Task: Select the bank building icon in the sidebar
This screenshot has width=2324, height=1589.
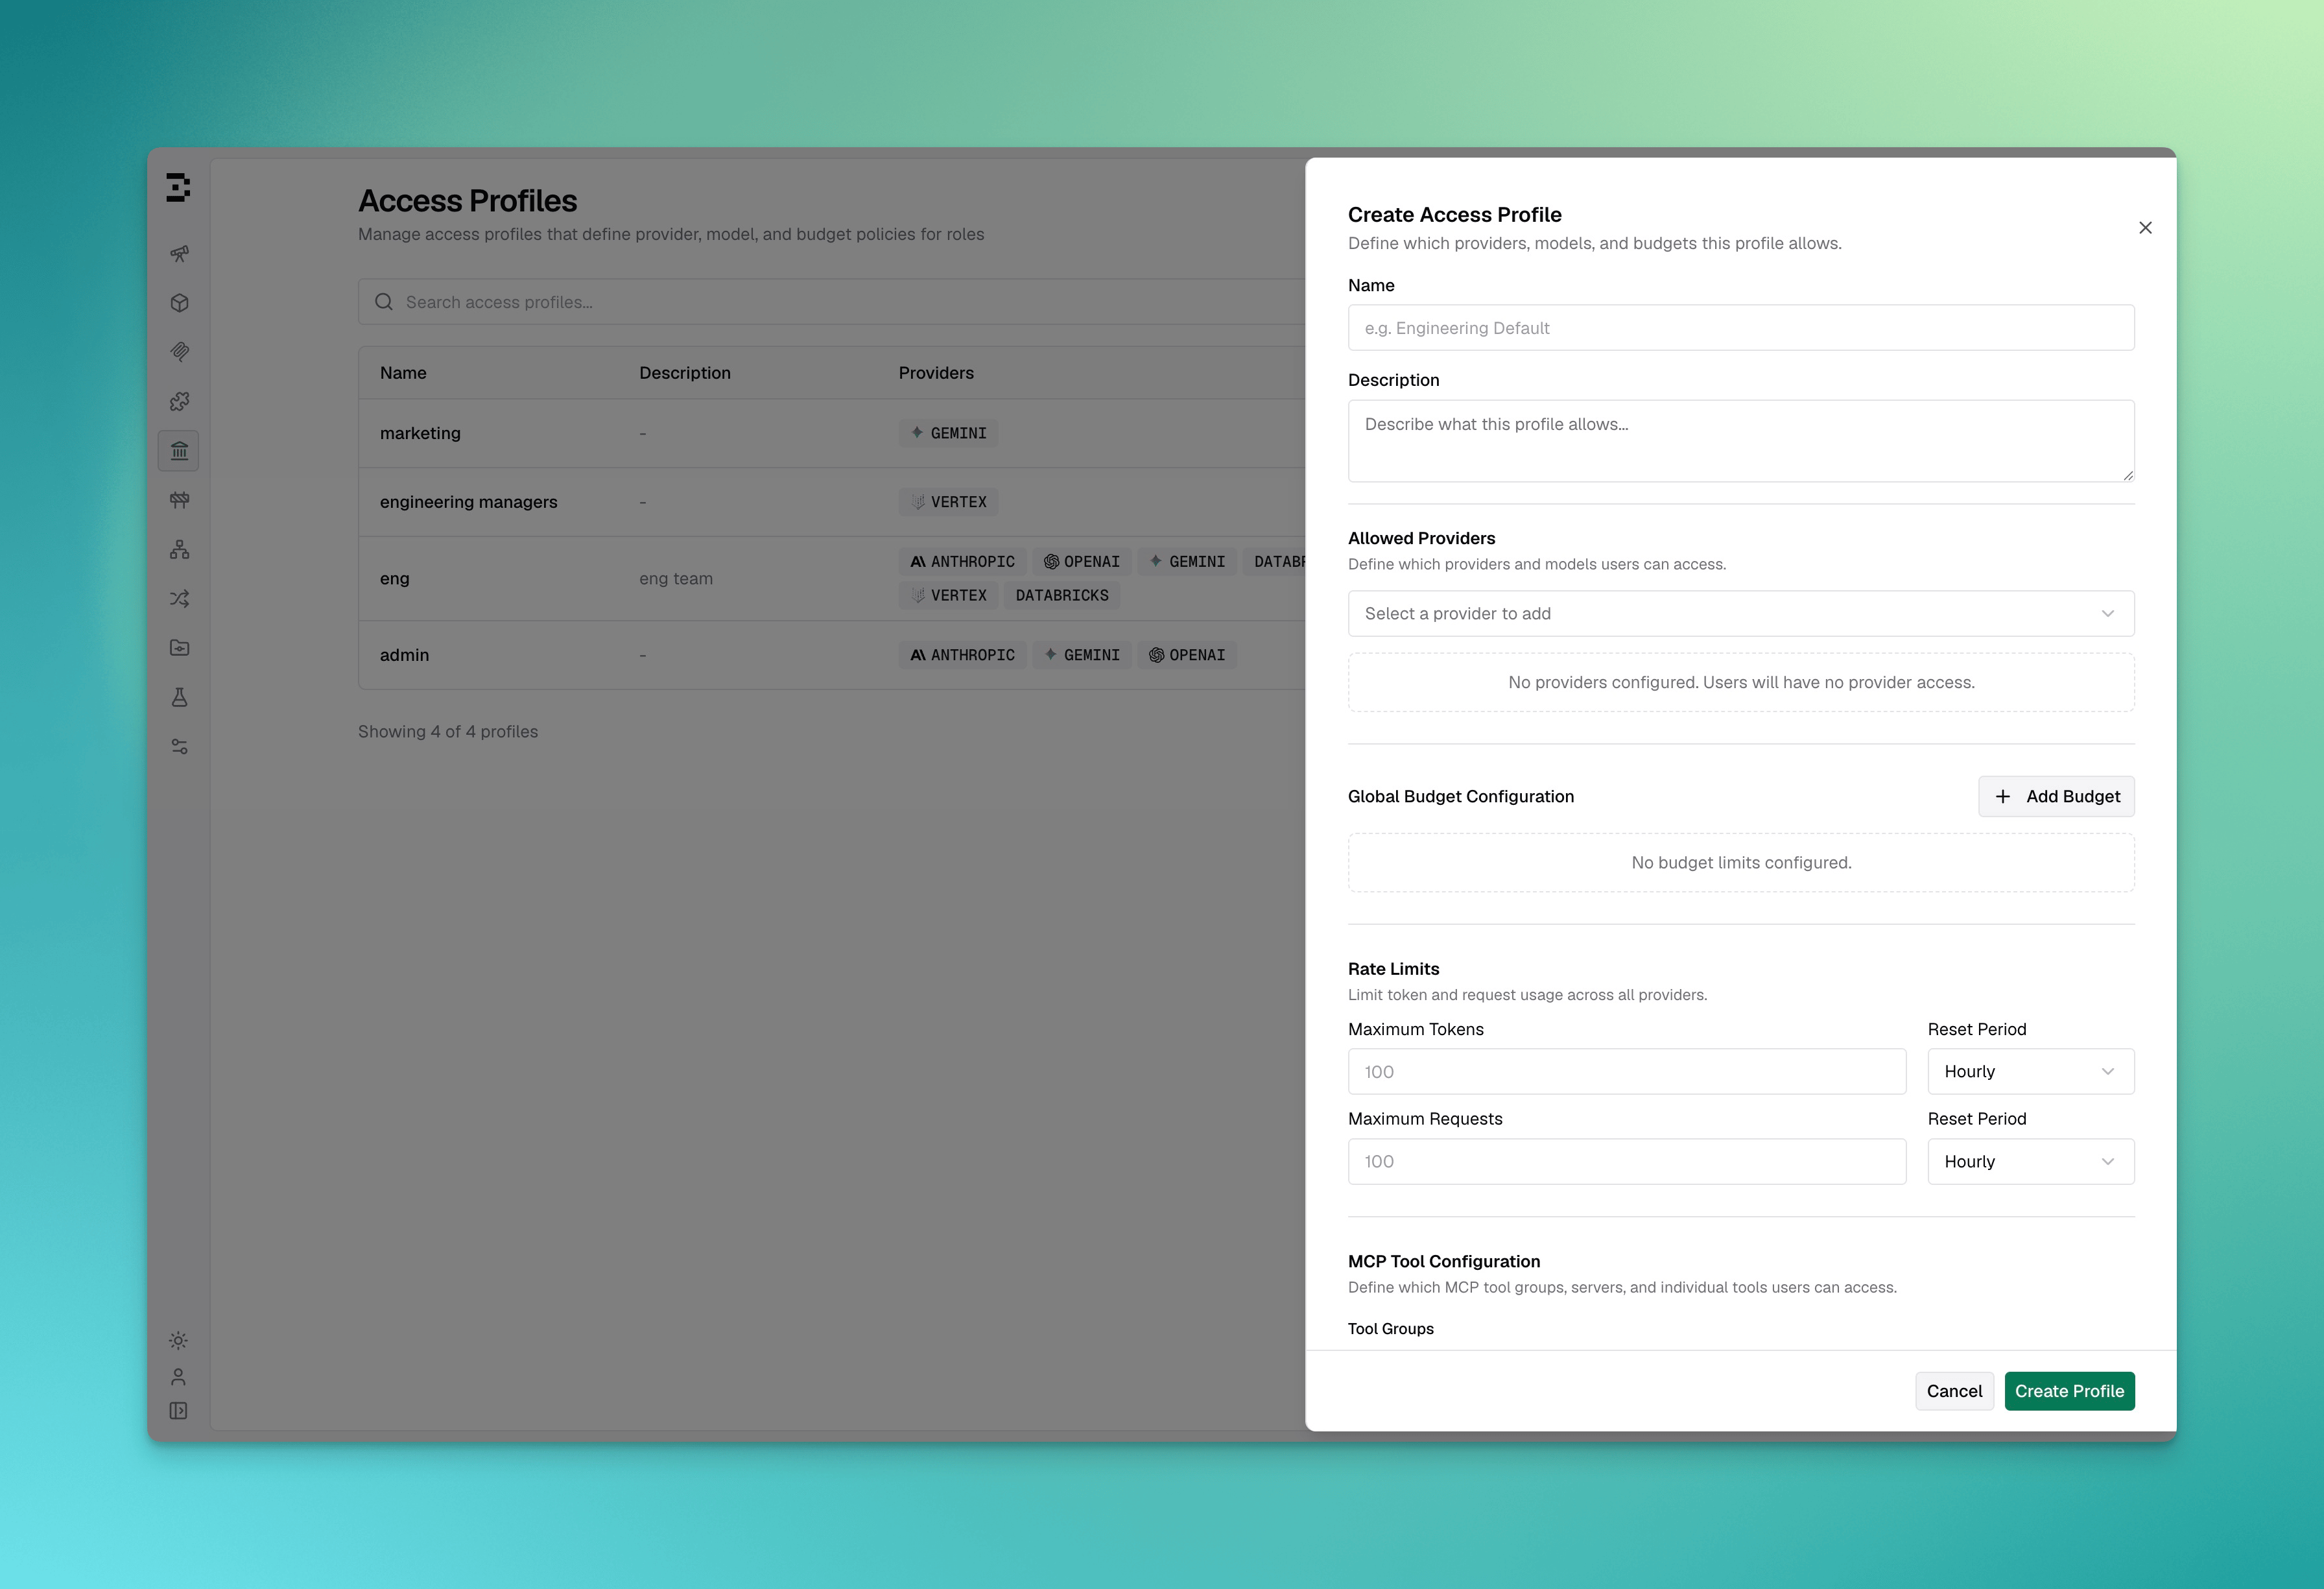Action: [179, 451]
